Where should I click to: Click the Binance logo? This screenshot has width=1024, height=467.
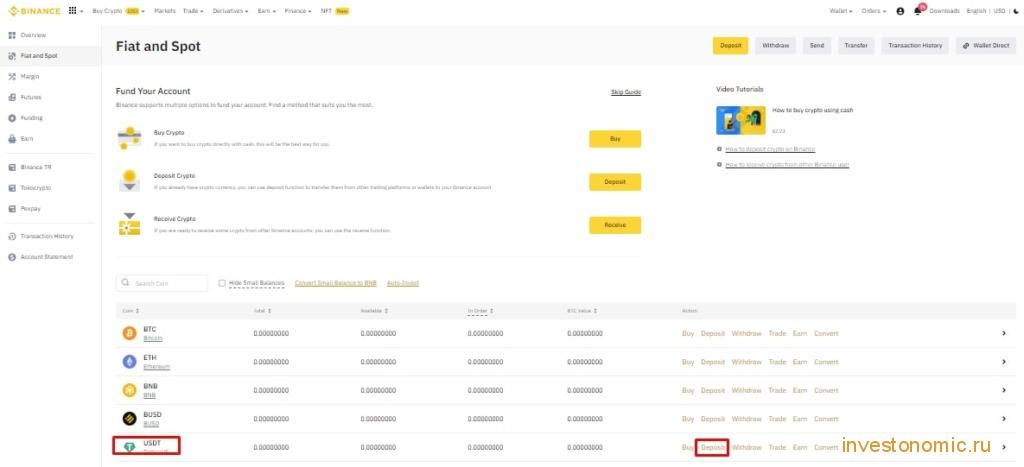[35, 11]
